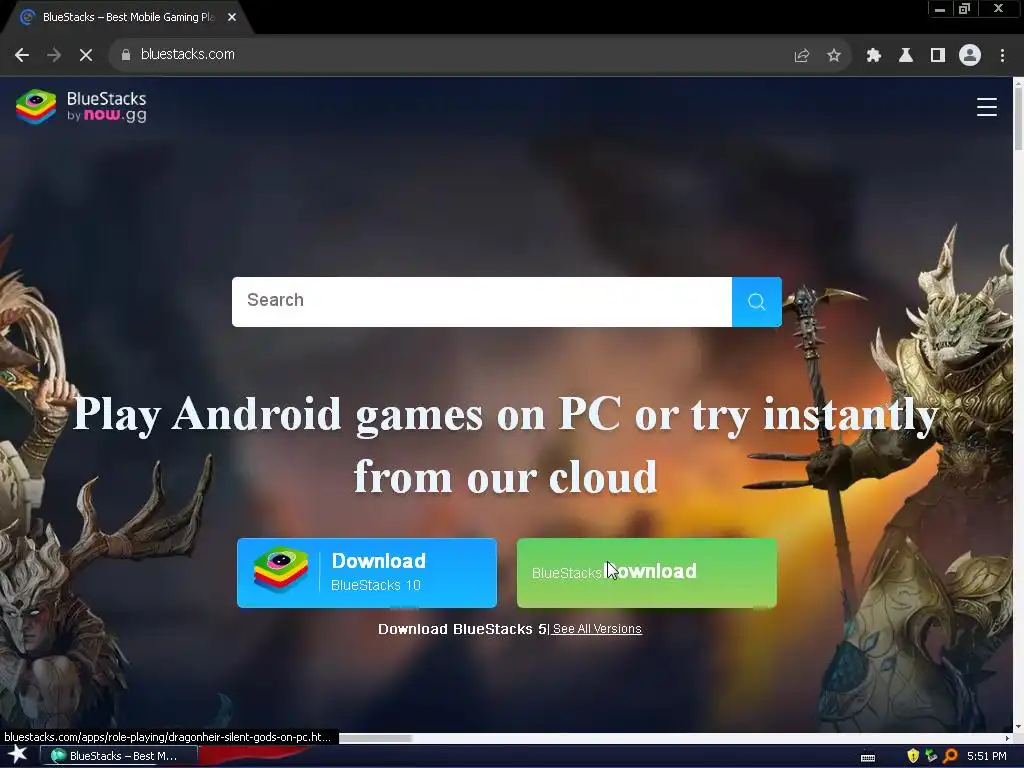Open the Extensions puzzle icon
This screenshot has height=768, width=1024.
coord(873,56)
